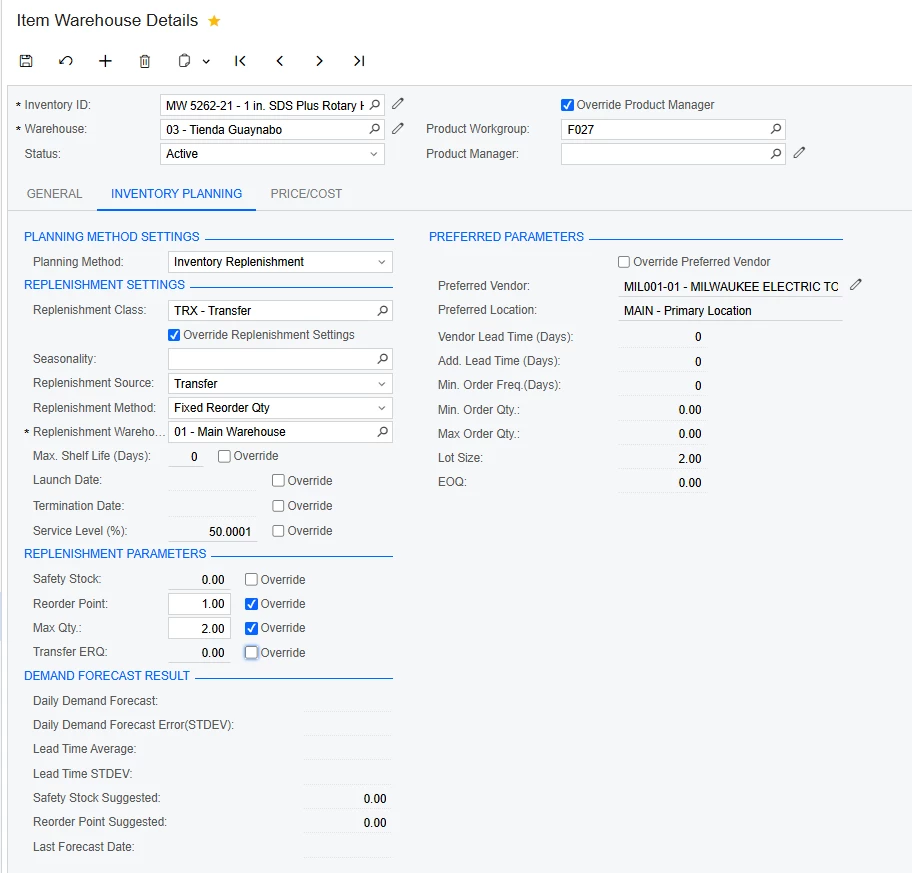The image size is (912, 873).
Task: Check Launch Date Override box
Action: click(278, 480)
